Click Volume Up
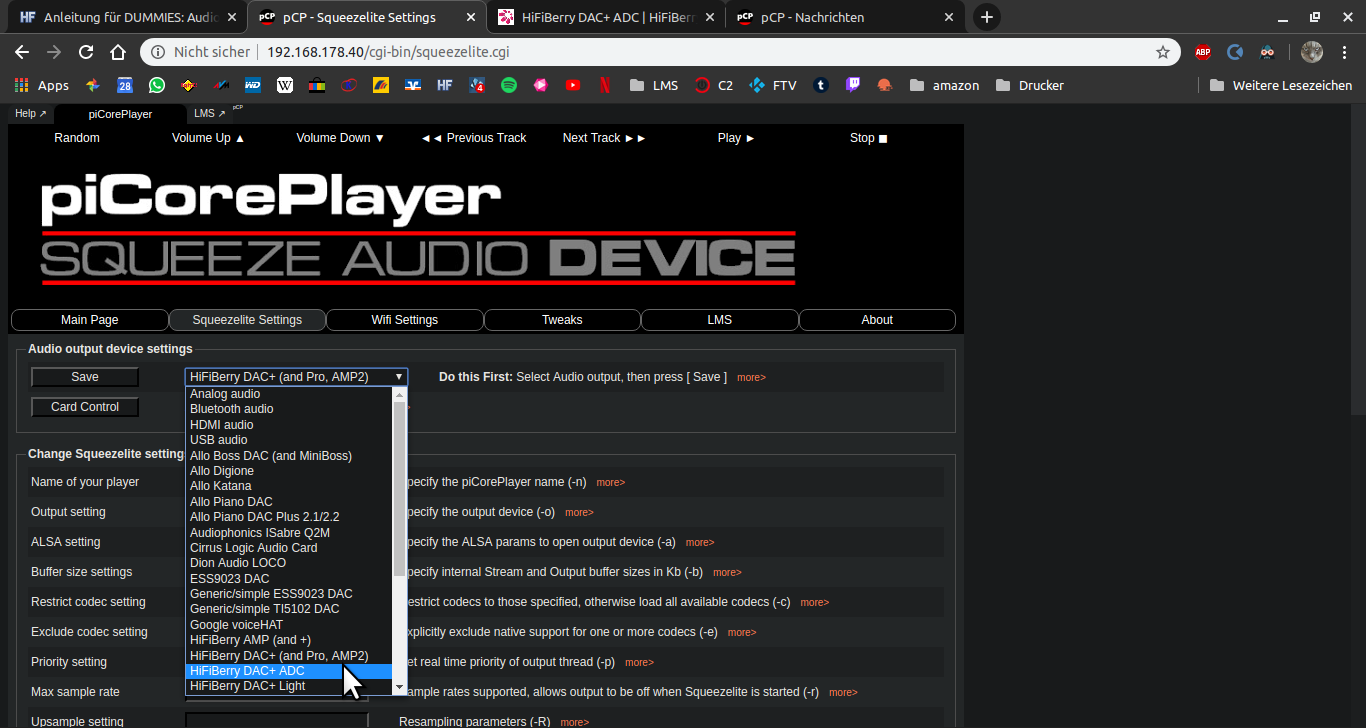 tap(208, 138)
